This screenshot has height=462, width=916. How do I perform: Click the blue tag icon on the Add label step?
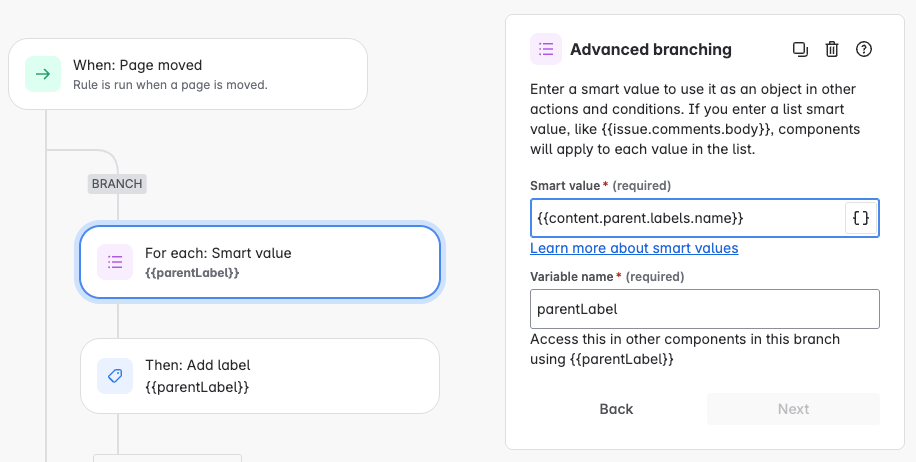[x=115, y=376]
